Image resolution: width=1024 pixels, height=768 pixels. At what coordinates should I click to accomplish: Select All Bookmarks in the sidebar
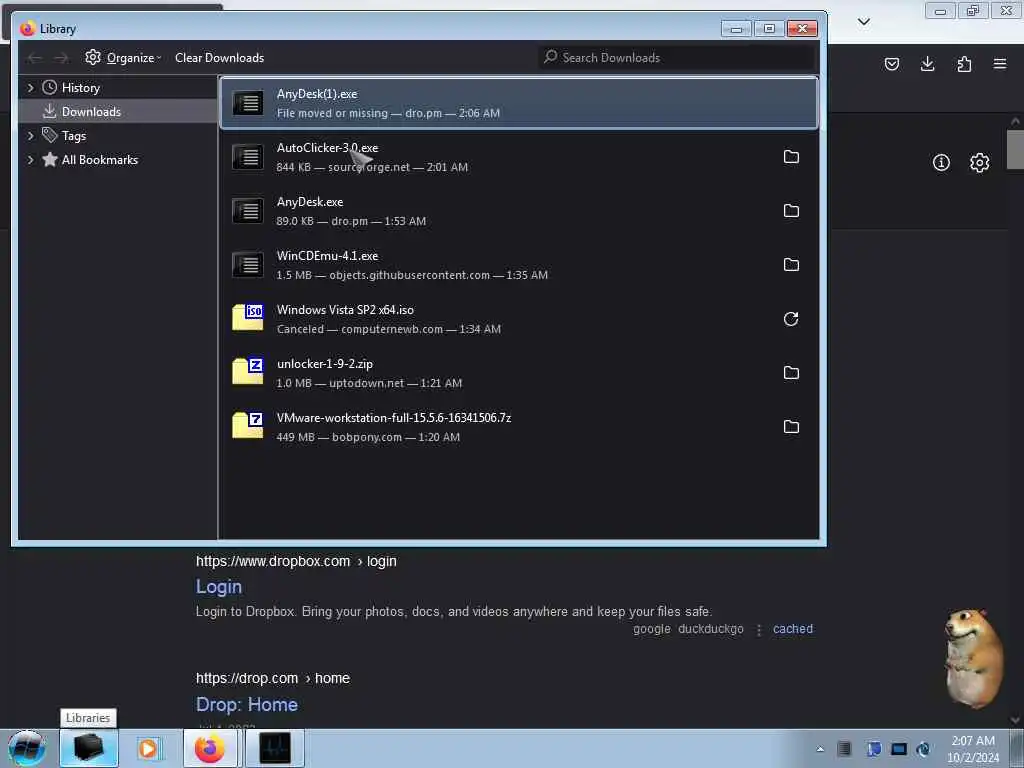(99, 160)
